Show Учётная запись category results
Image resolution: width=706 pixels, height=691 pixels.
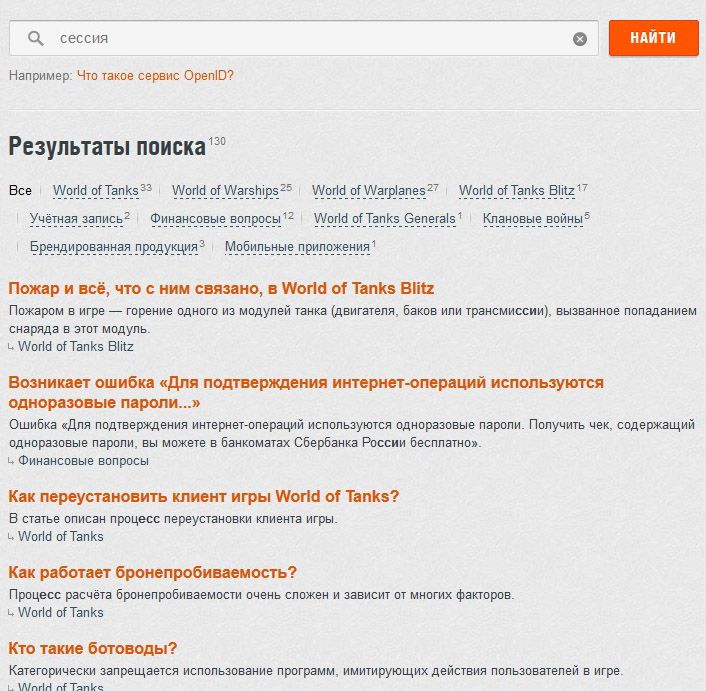click(x=75, y=218)
